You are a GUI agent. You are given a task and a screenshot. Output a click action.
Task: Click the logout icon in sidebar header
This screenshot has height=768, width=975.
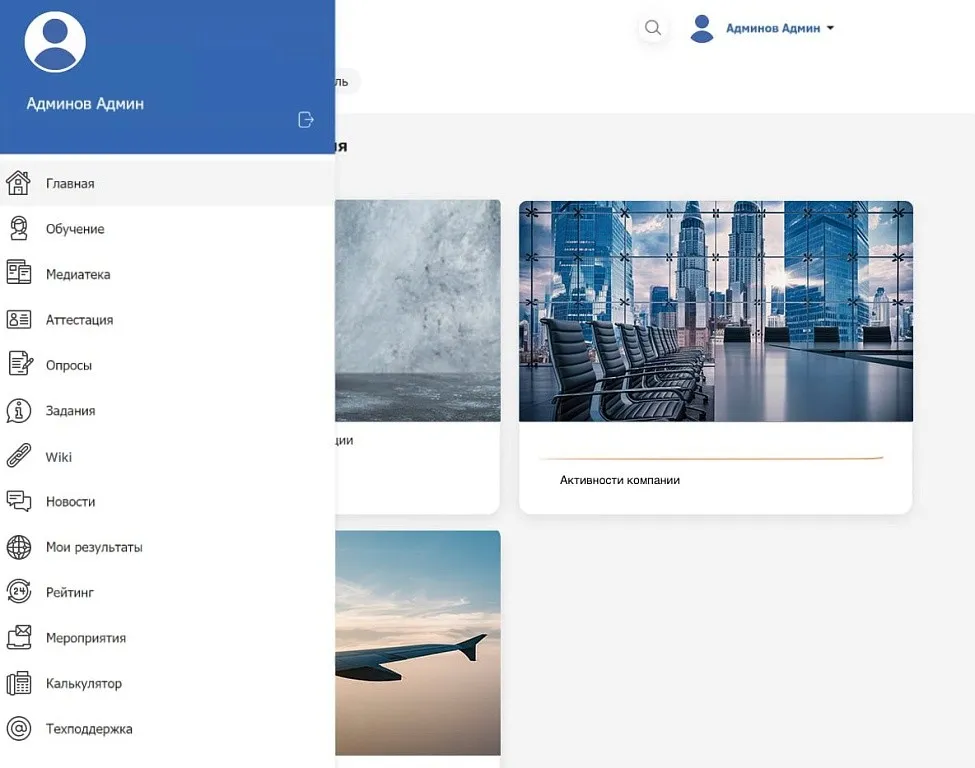click(306, 120)
